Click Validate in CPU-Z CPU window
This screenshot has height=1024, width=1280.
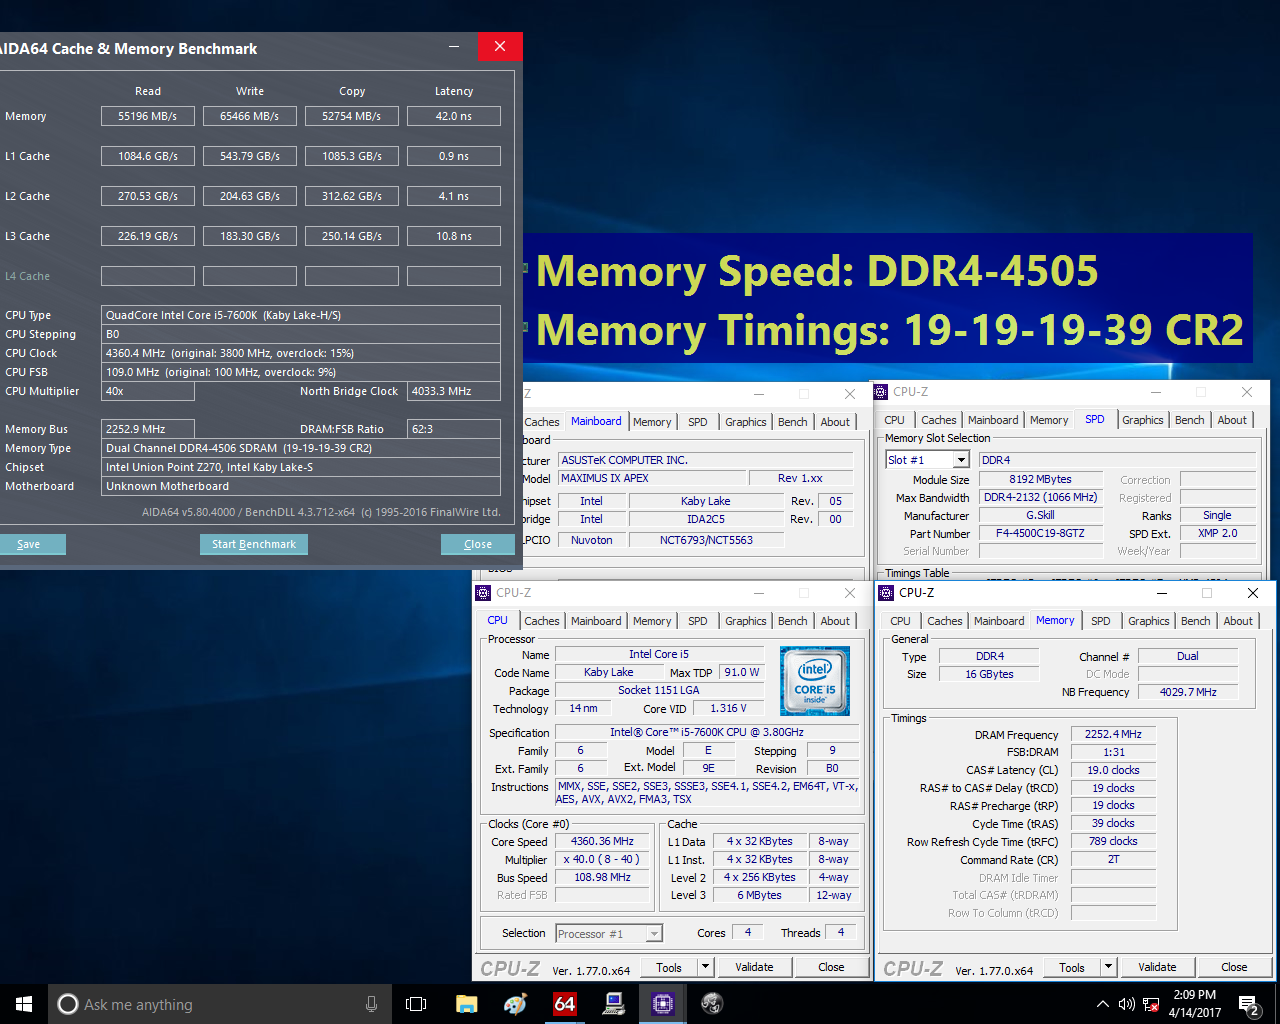coord(754,967)
